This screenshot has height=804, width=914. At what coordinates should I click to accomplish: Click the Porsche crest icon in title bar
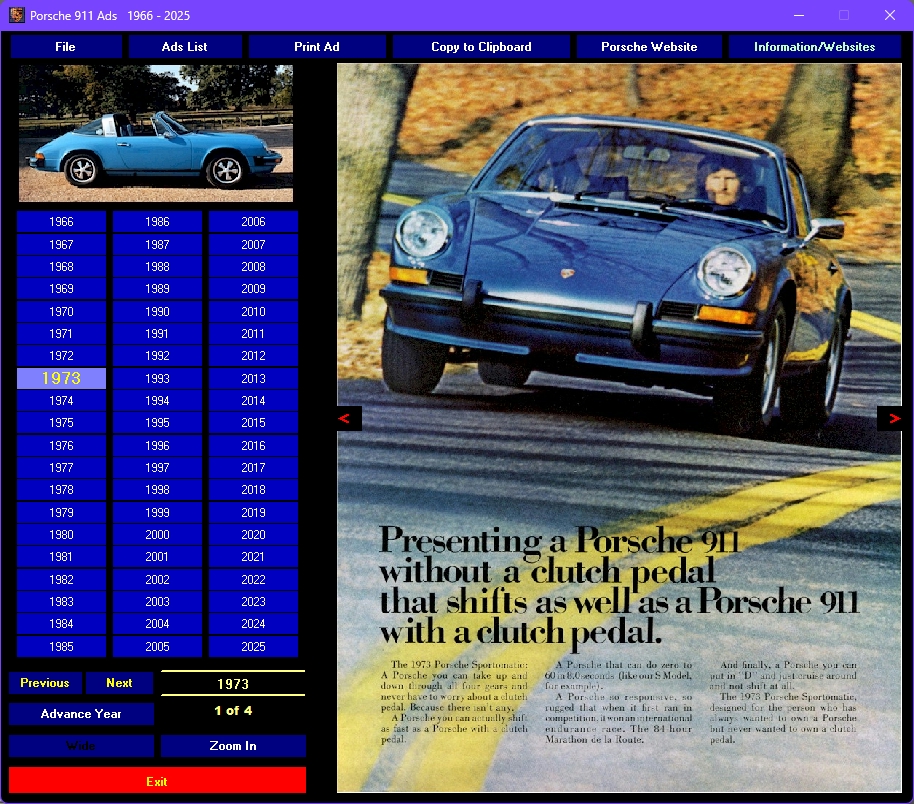tap(17, 15)
